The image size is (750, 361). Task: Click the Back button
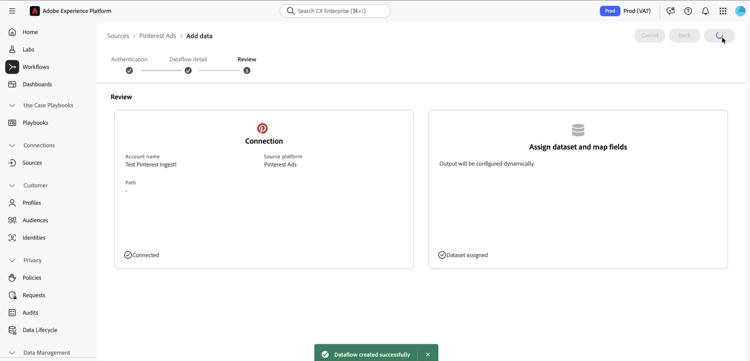684,35
